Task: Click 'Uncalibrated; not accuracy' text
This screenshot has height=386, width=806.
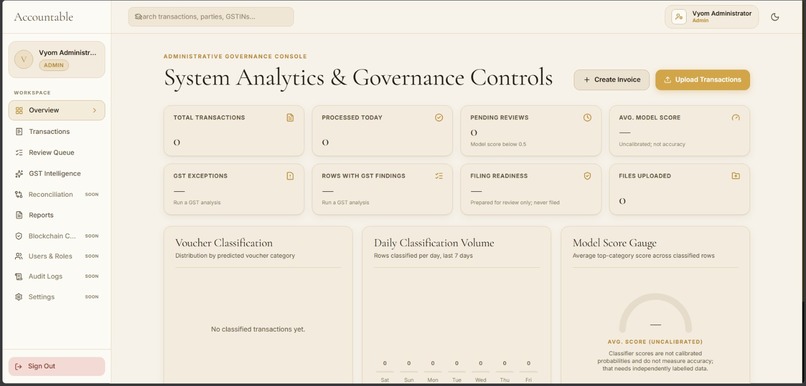Action: pos(652,144)
